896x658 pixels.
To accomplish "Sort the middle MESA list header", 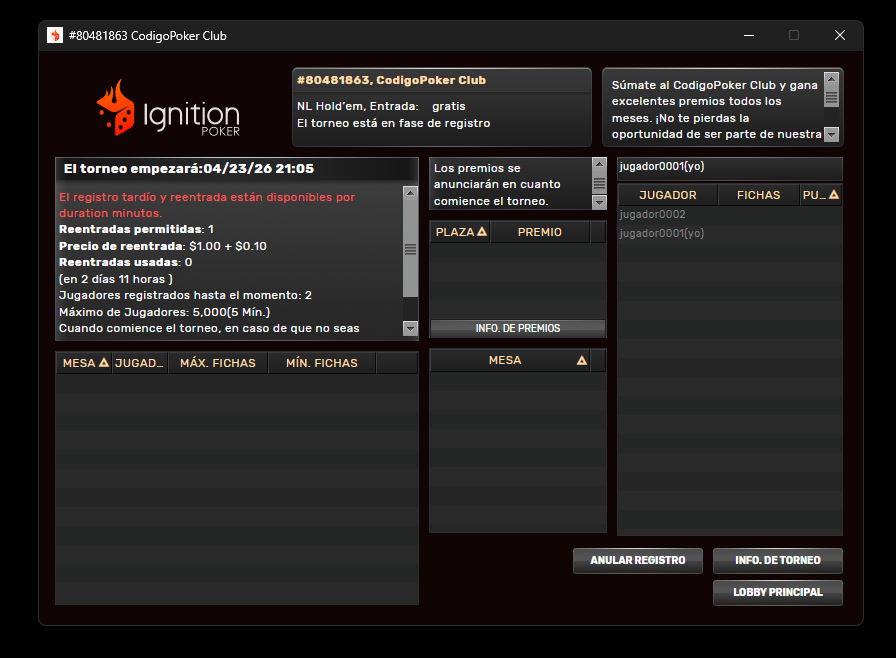I will [510, 360].
